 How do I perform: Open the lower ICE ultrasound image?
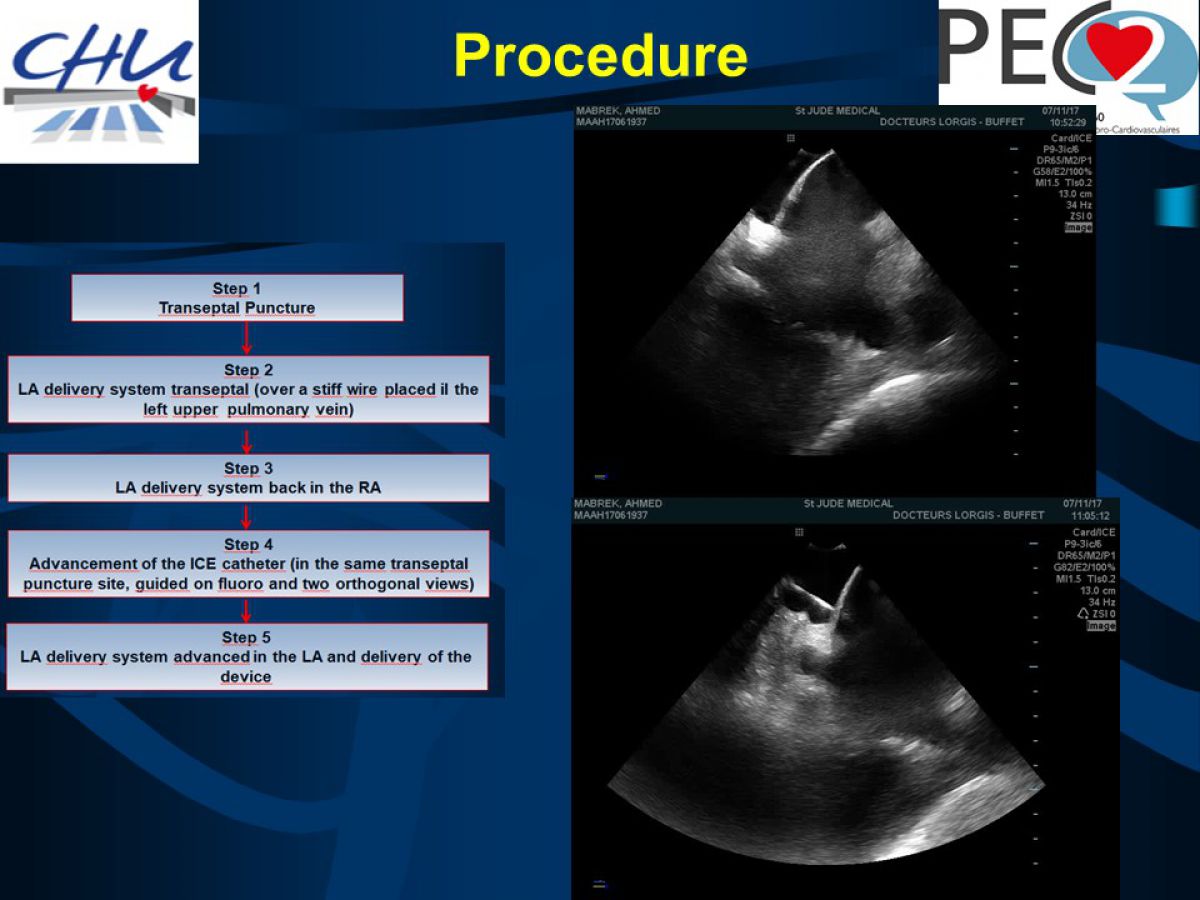click(x=846, y=698)
